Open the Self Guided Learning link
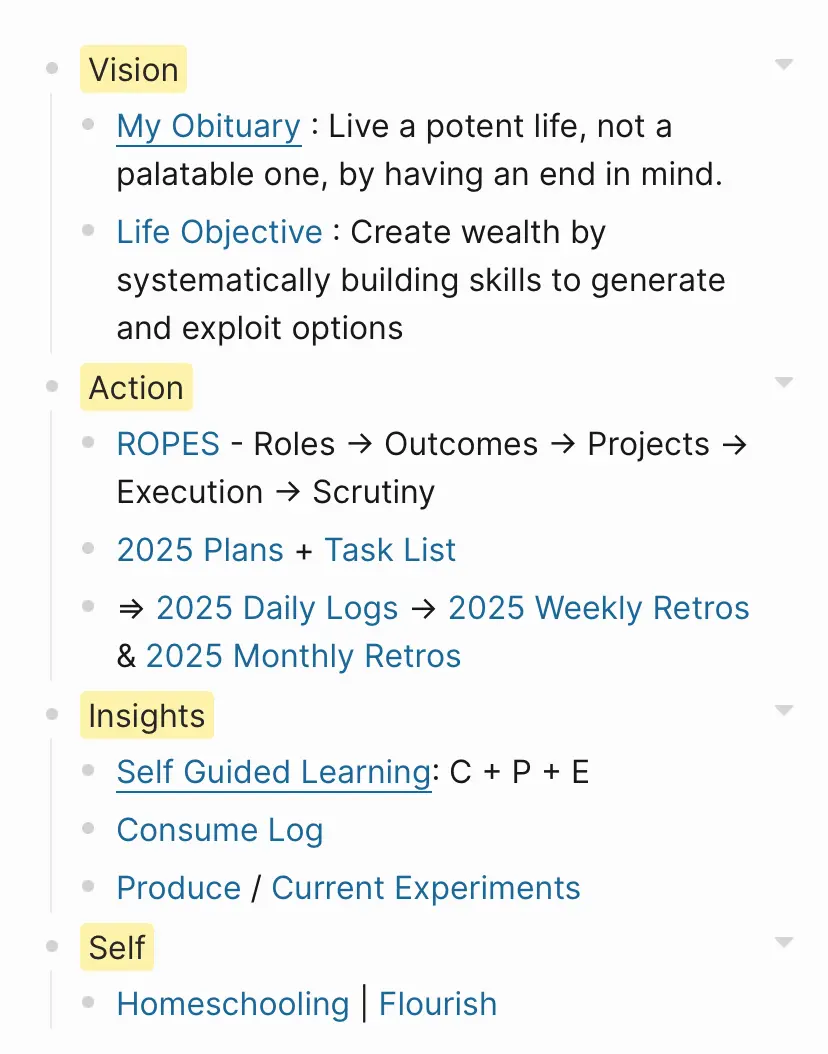Viewport: 828px width, 1054px height. coord(273,773)
